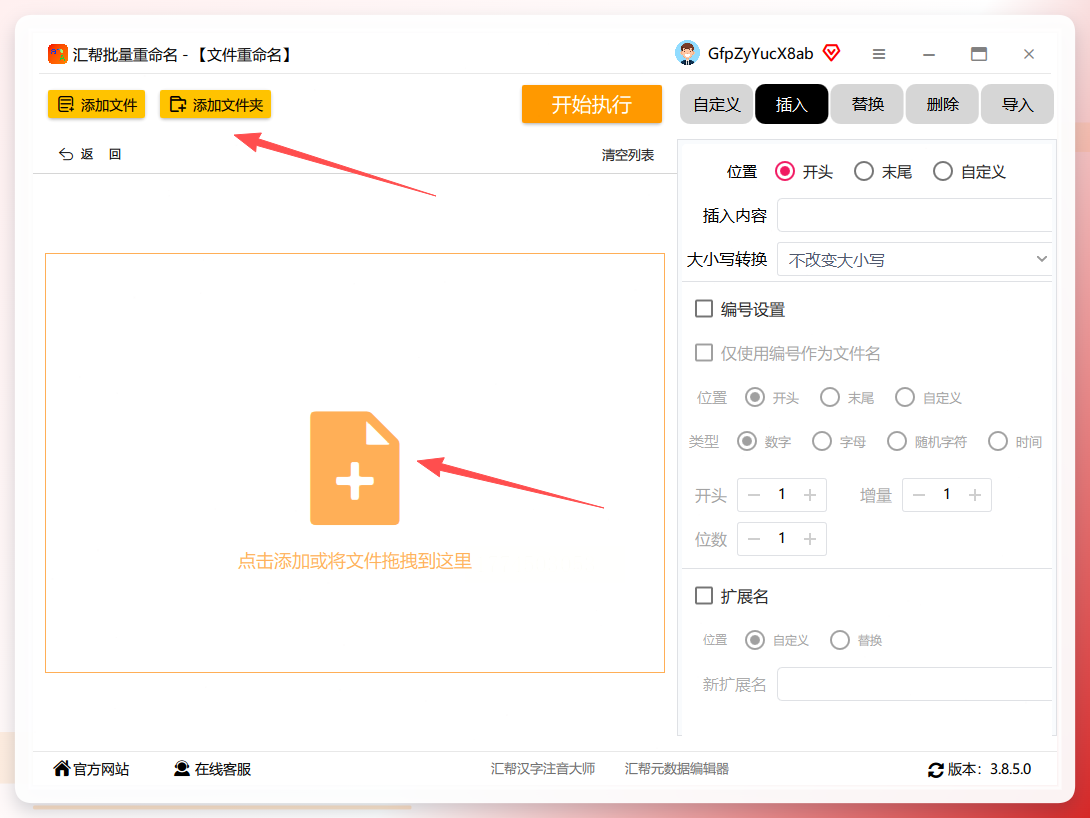Open the hamburger menu icon
This screenshot has height=818, width=1090.
(879, 54)
